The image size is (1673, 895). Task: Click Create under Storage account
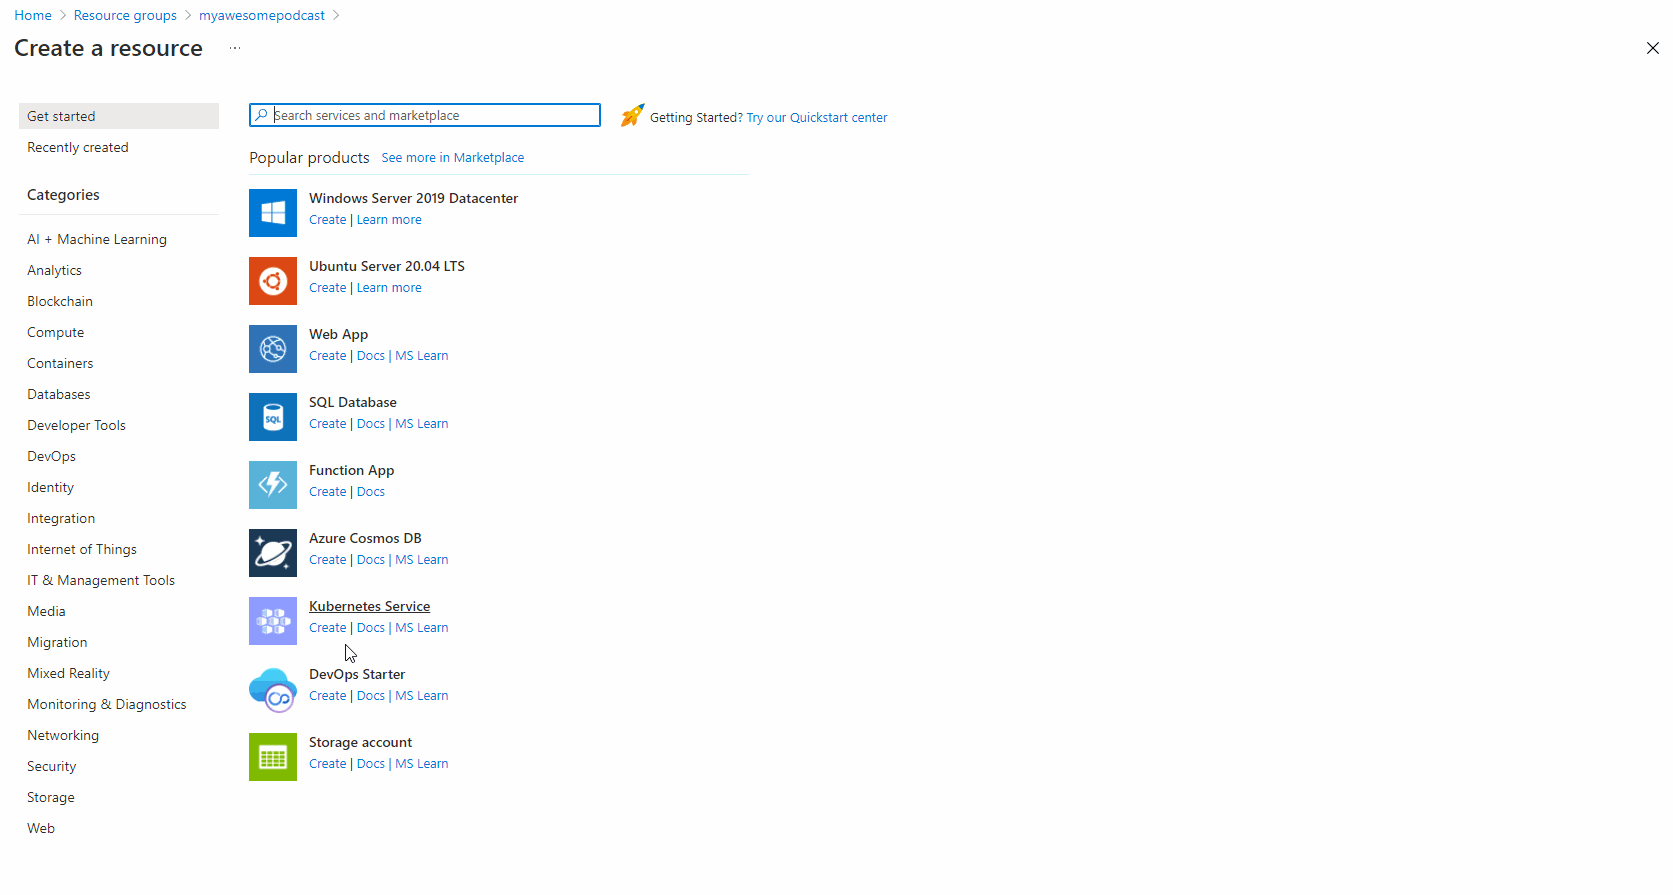(x=328, y=764)
